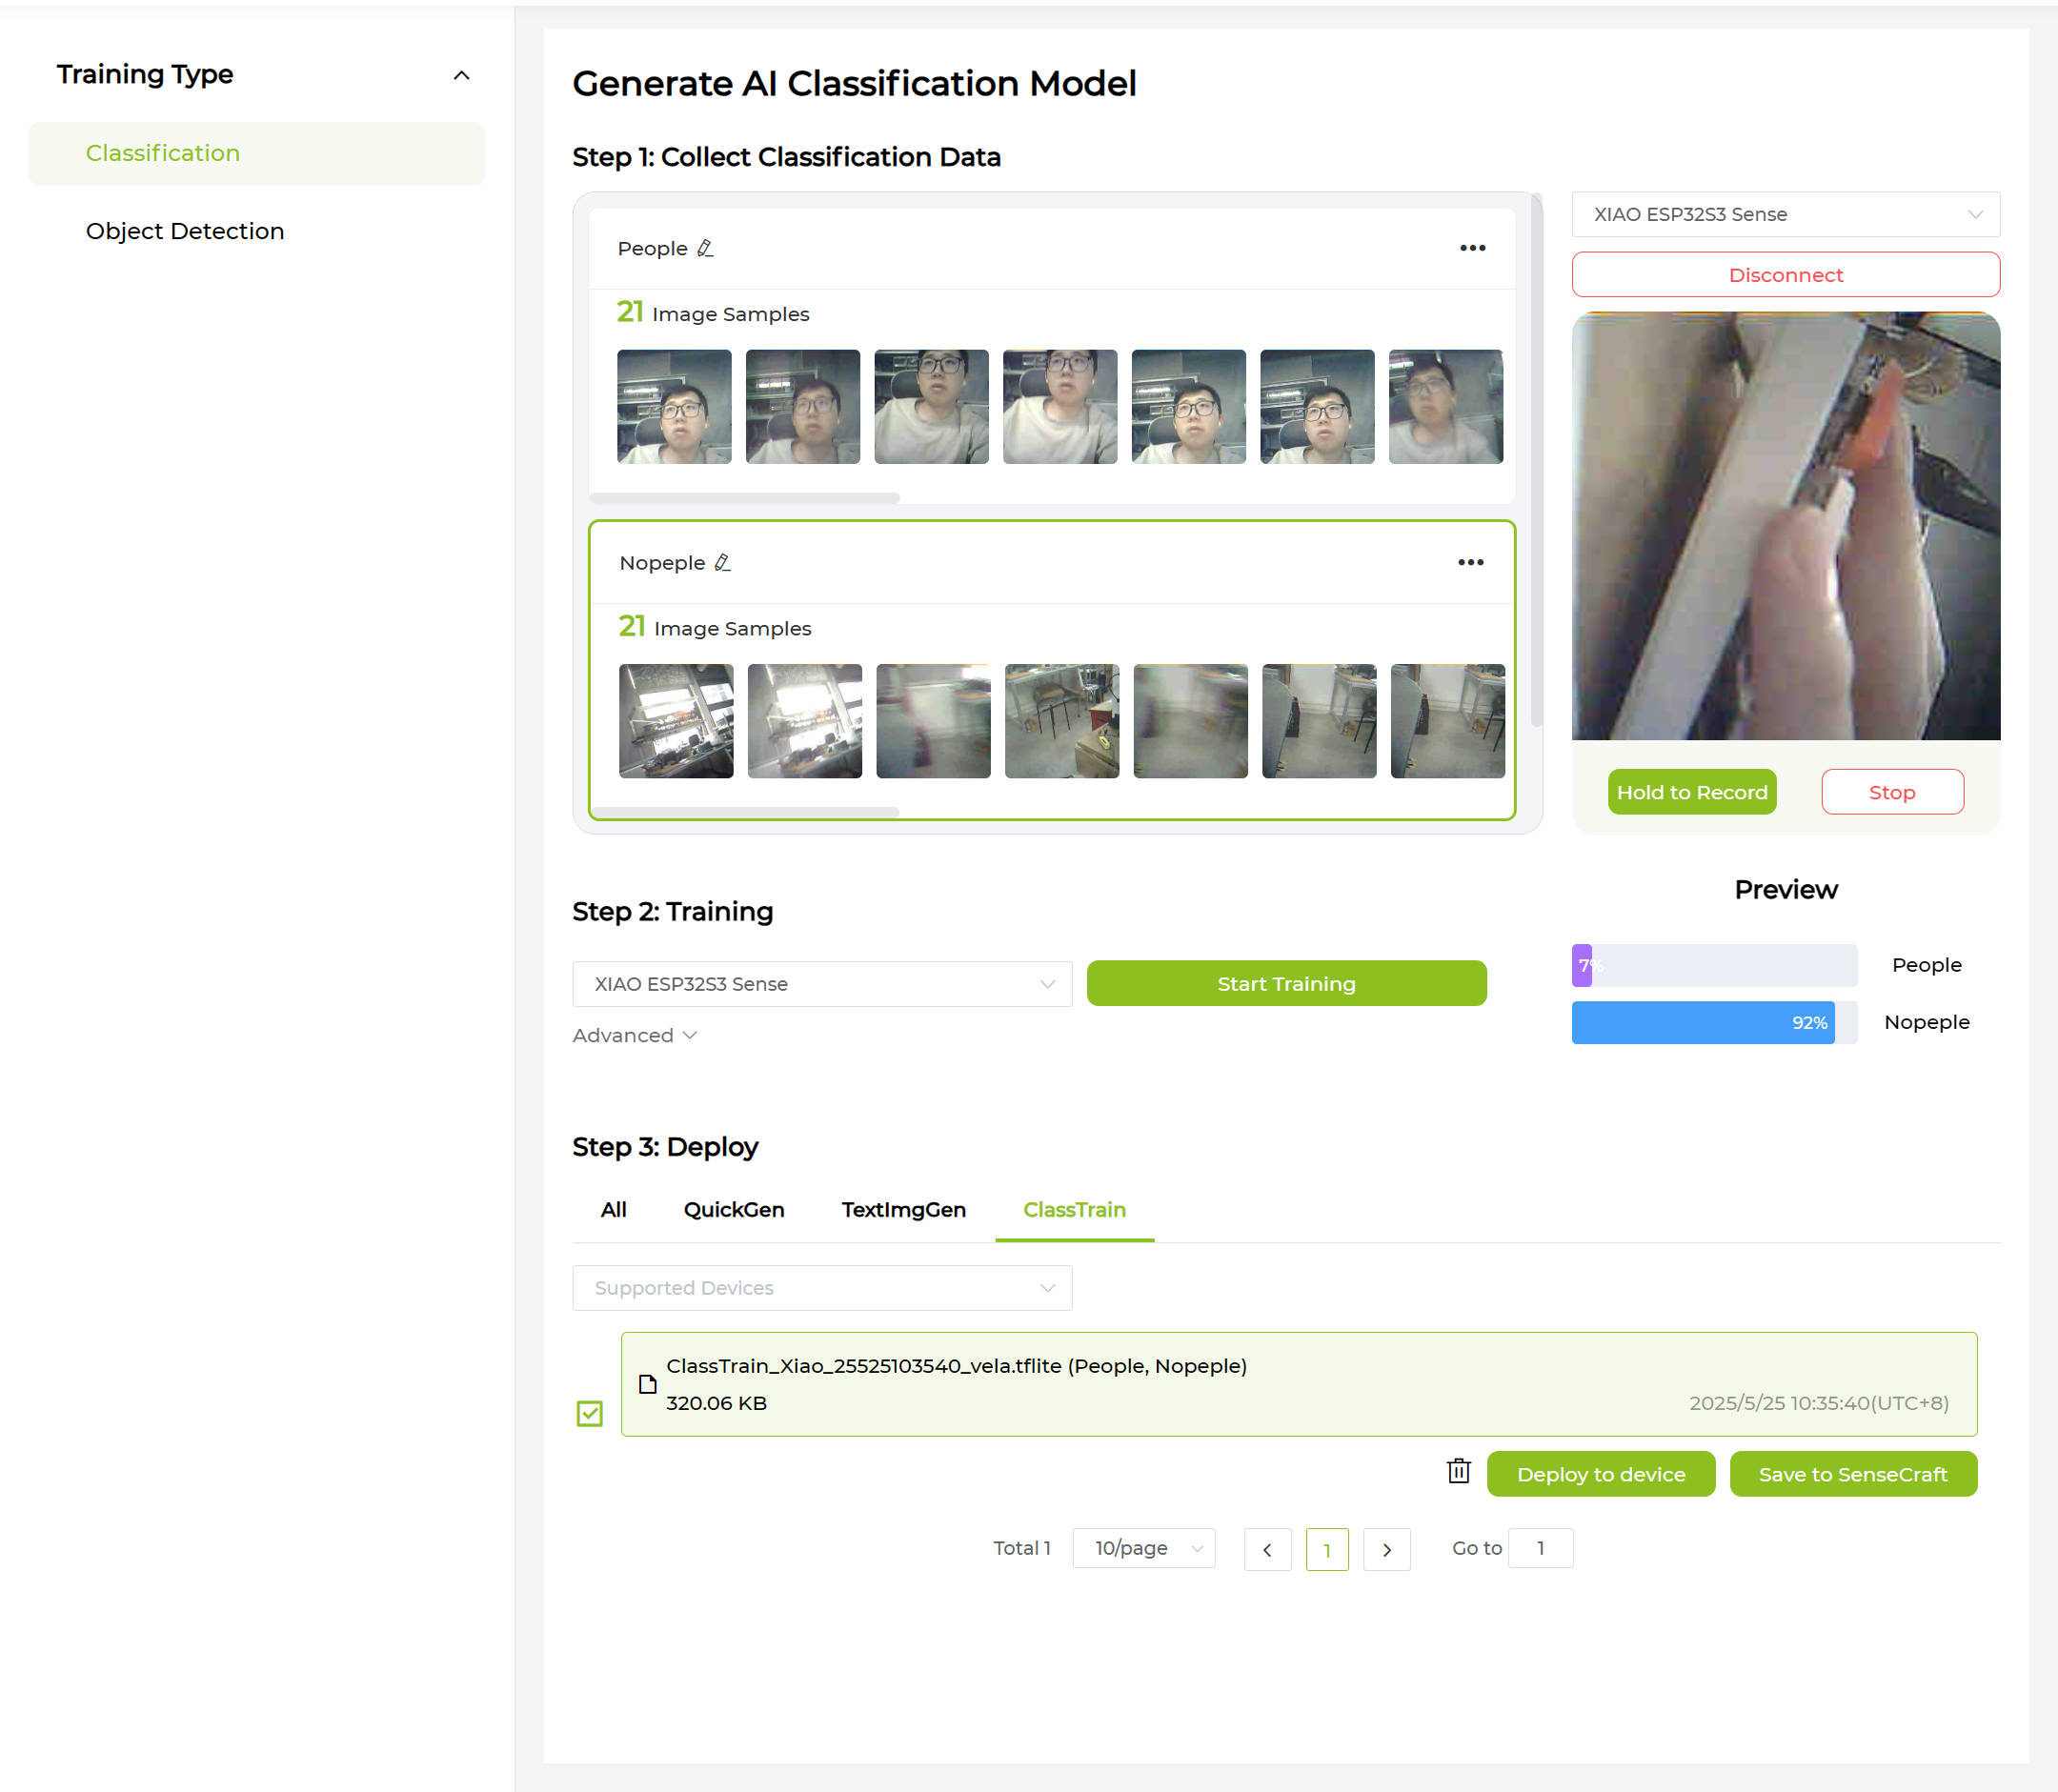Click Deploy to device button
This screenshot has width=2058, height=1792.
click(x=1600, y=1474)
